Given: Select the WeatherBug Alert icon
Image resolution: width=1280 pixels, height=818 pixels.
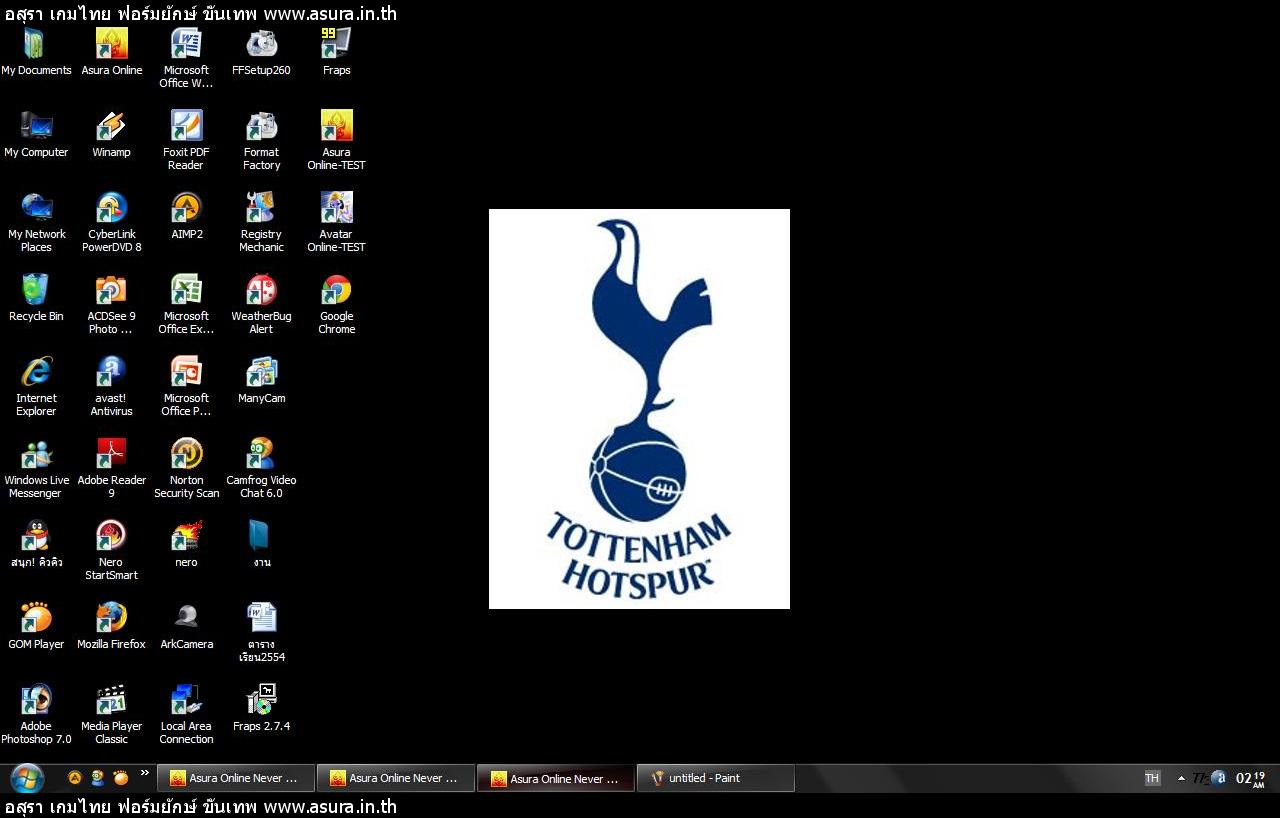Looking at the screenshot, I should pos(261,304).
